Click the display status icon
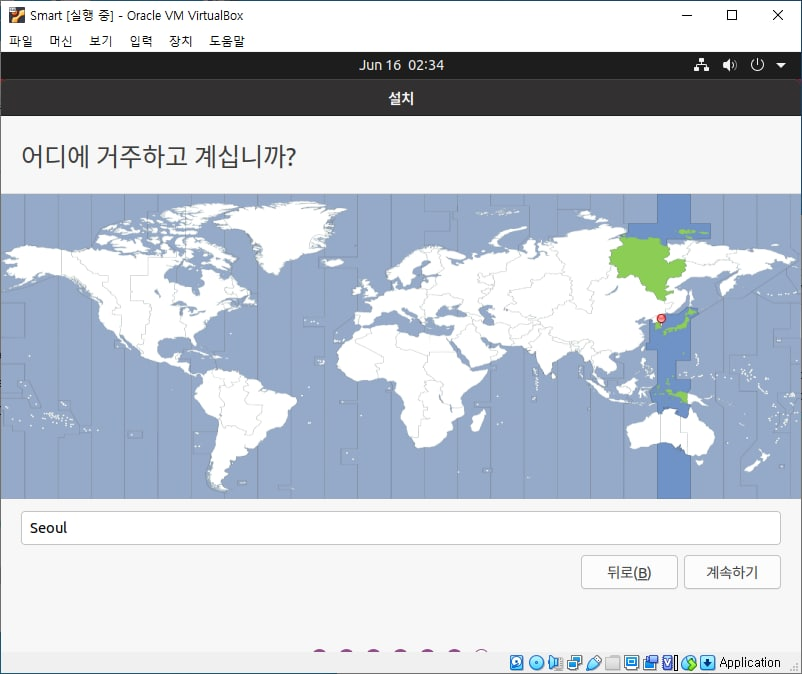This screenshot has width=802, height=674. 632,663
